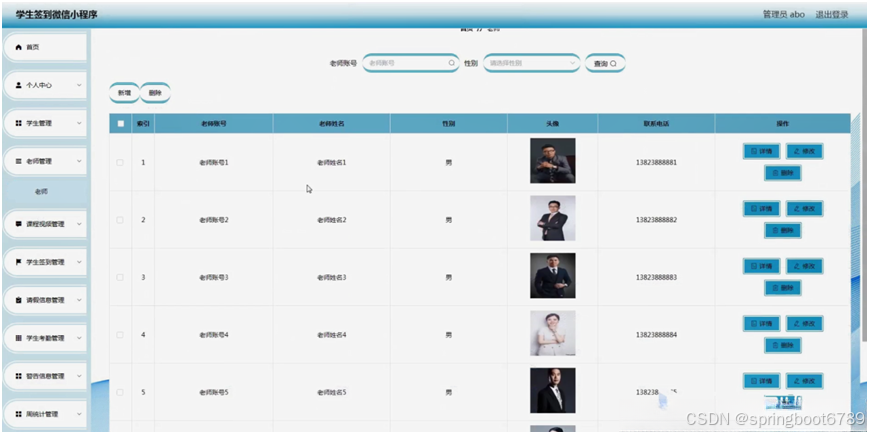Click the 学生签到微信小程序 title

pos(56,15)
